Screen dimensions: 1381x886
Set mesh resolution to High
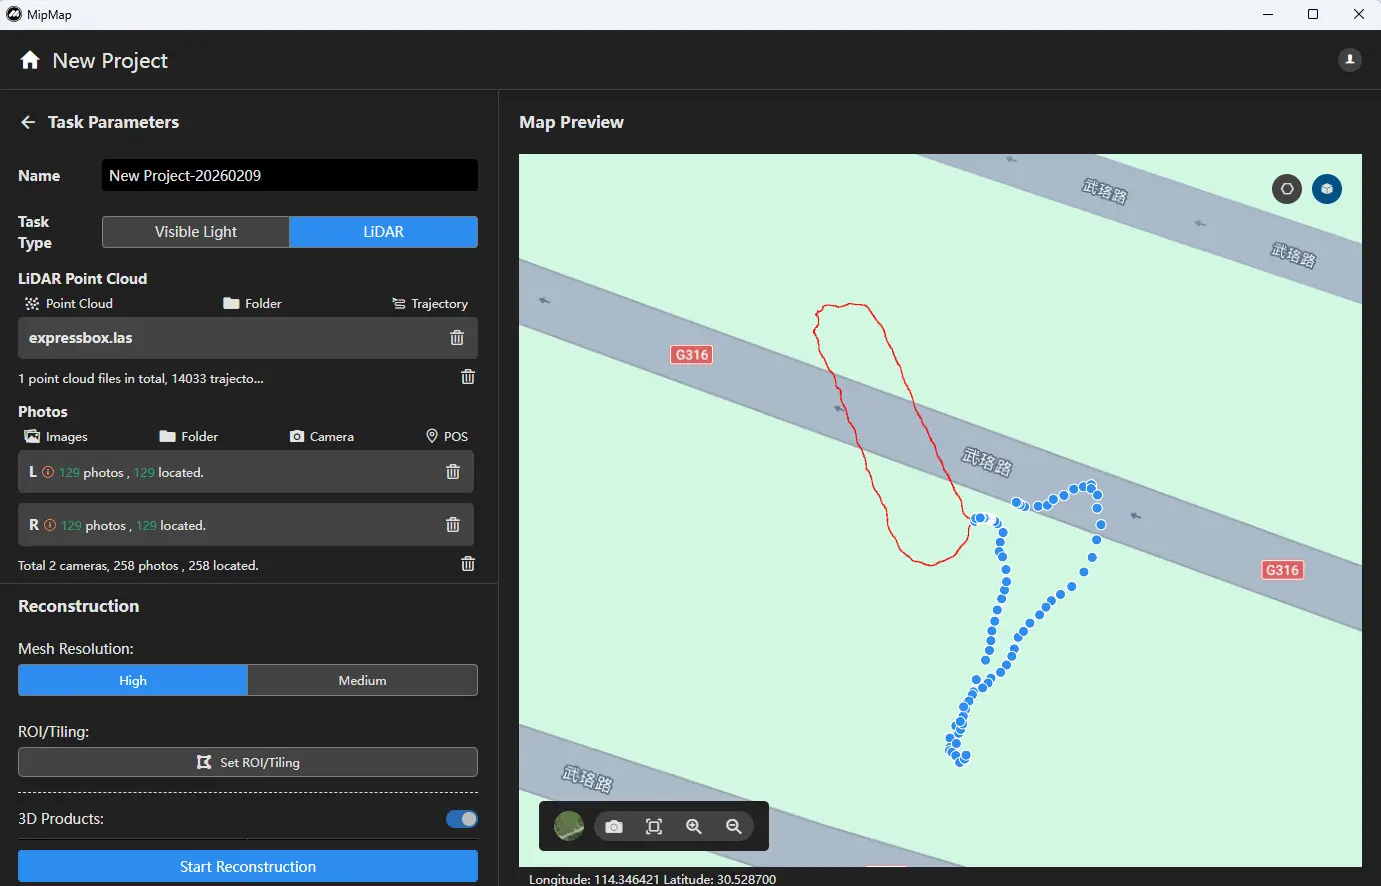tap(133, 680)
